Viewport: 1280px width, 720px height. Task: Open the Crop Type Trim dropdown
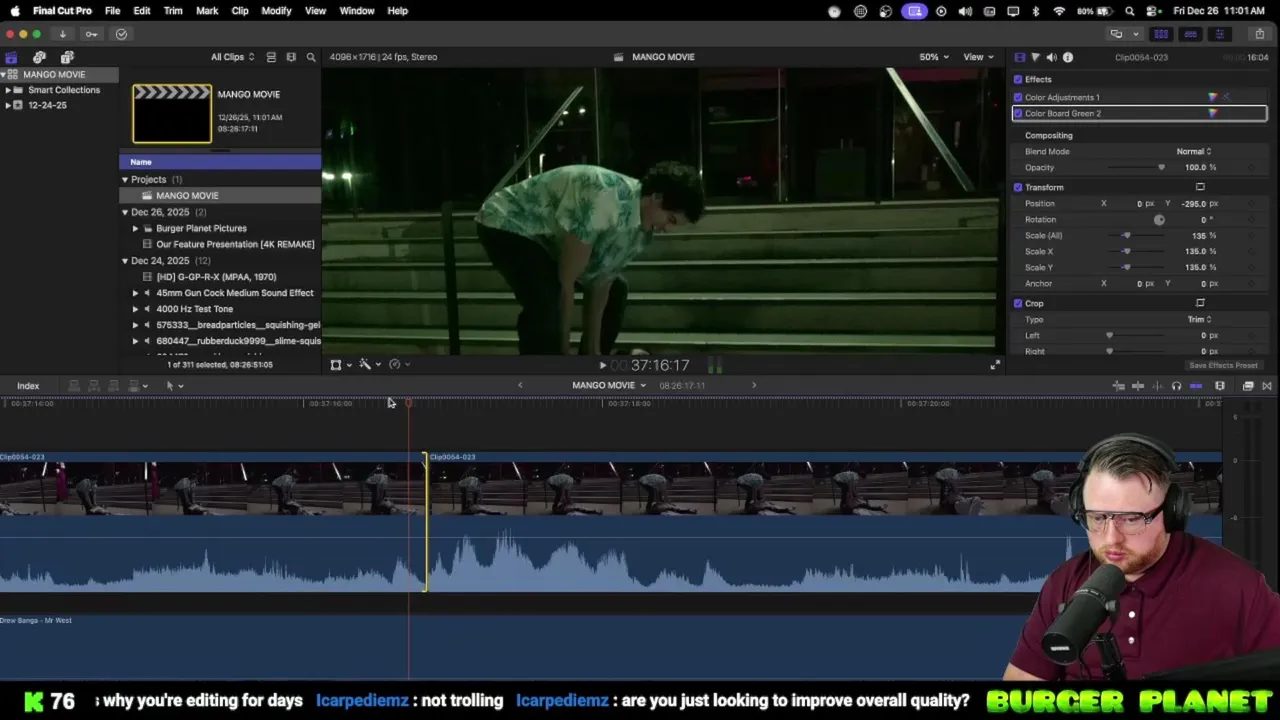click(1199, 319)
